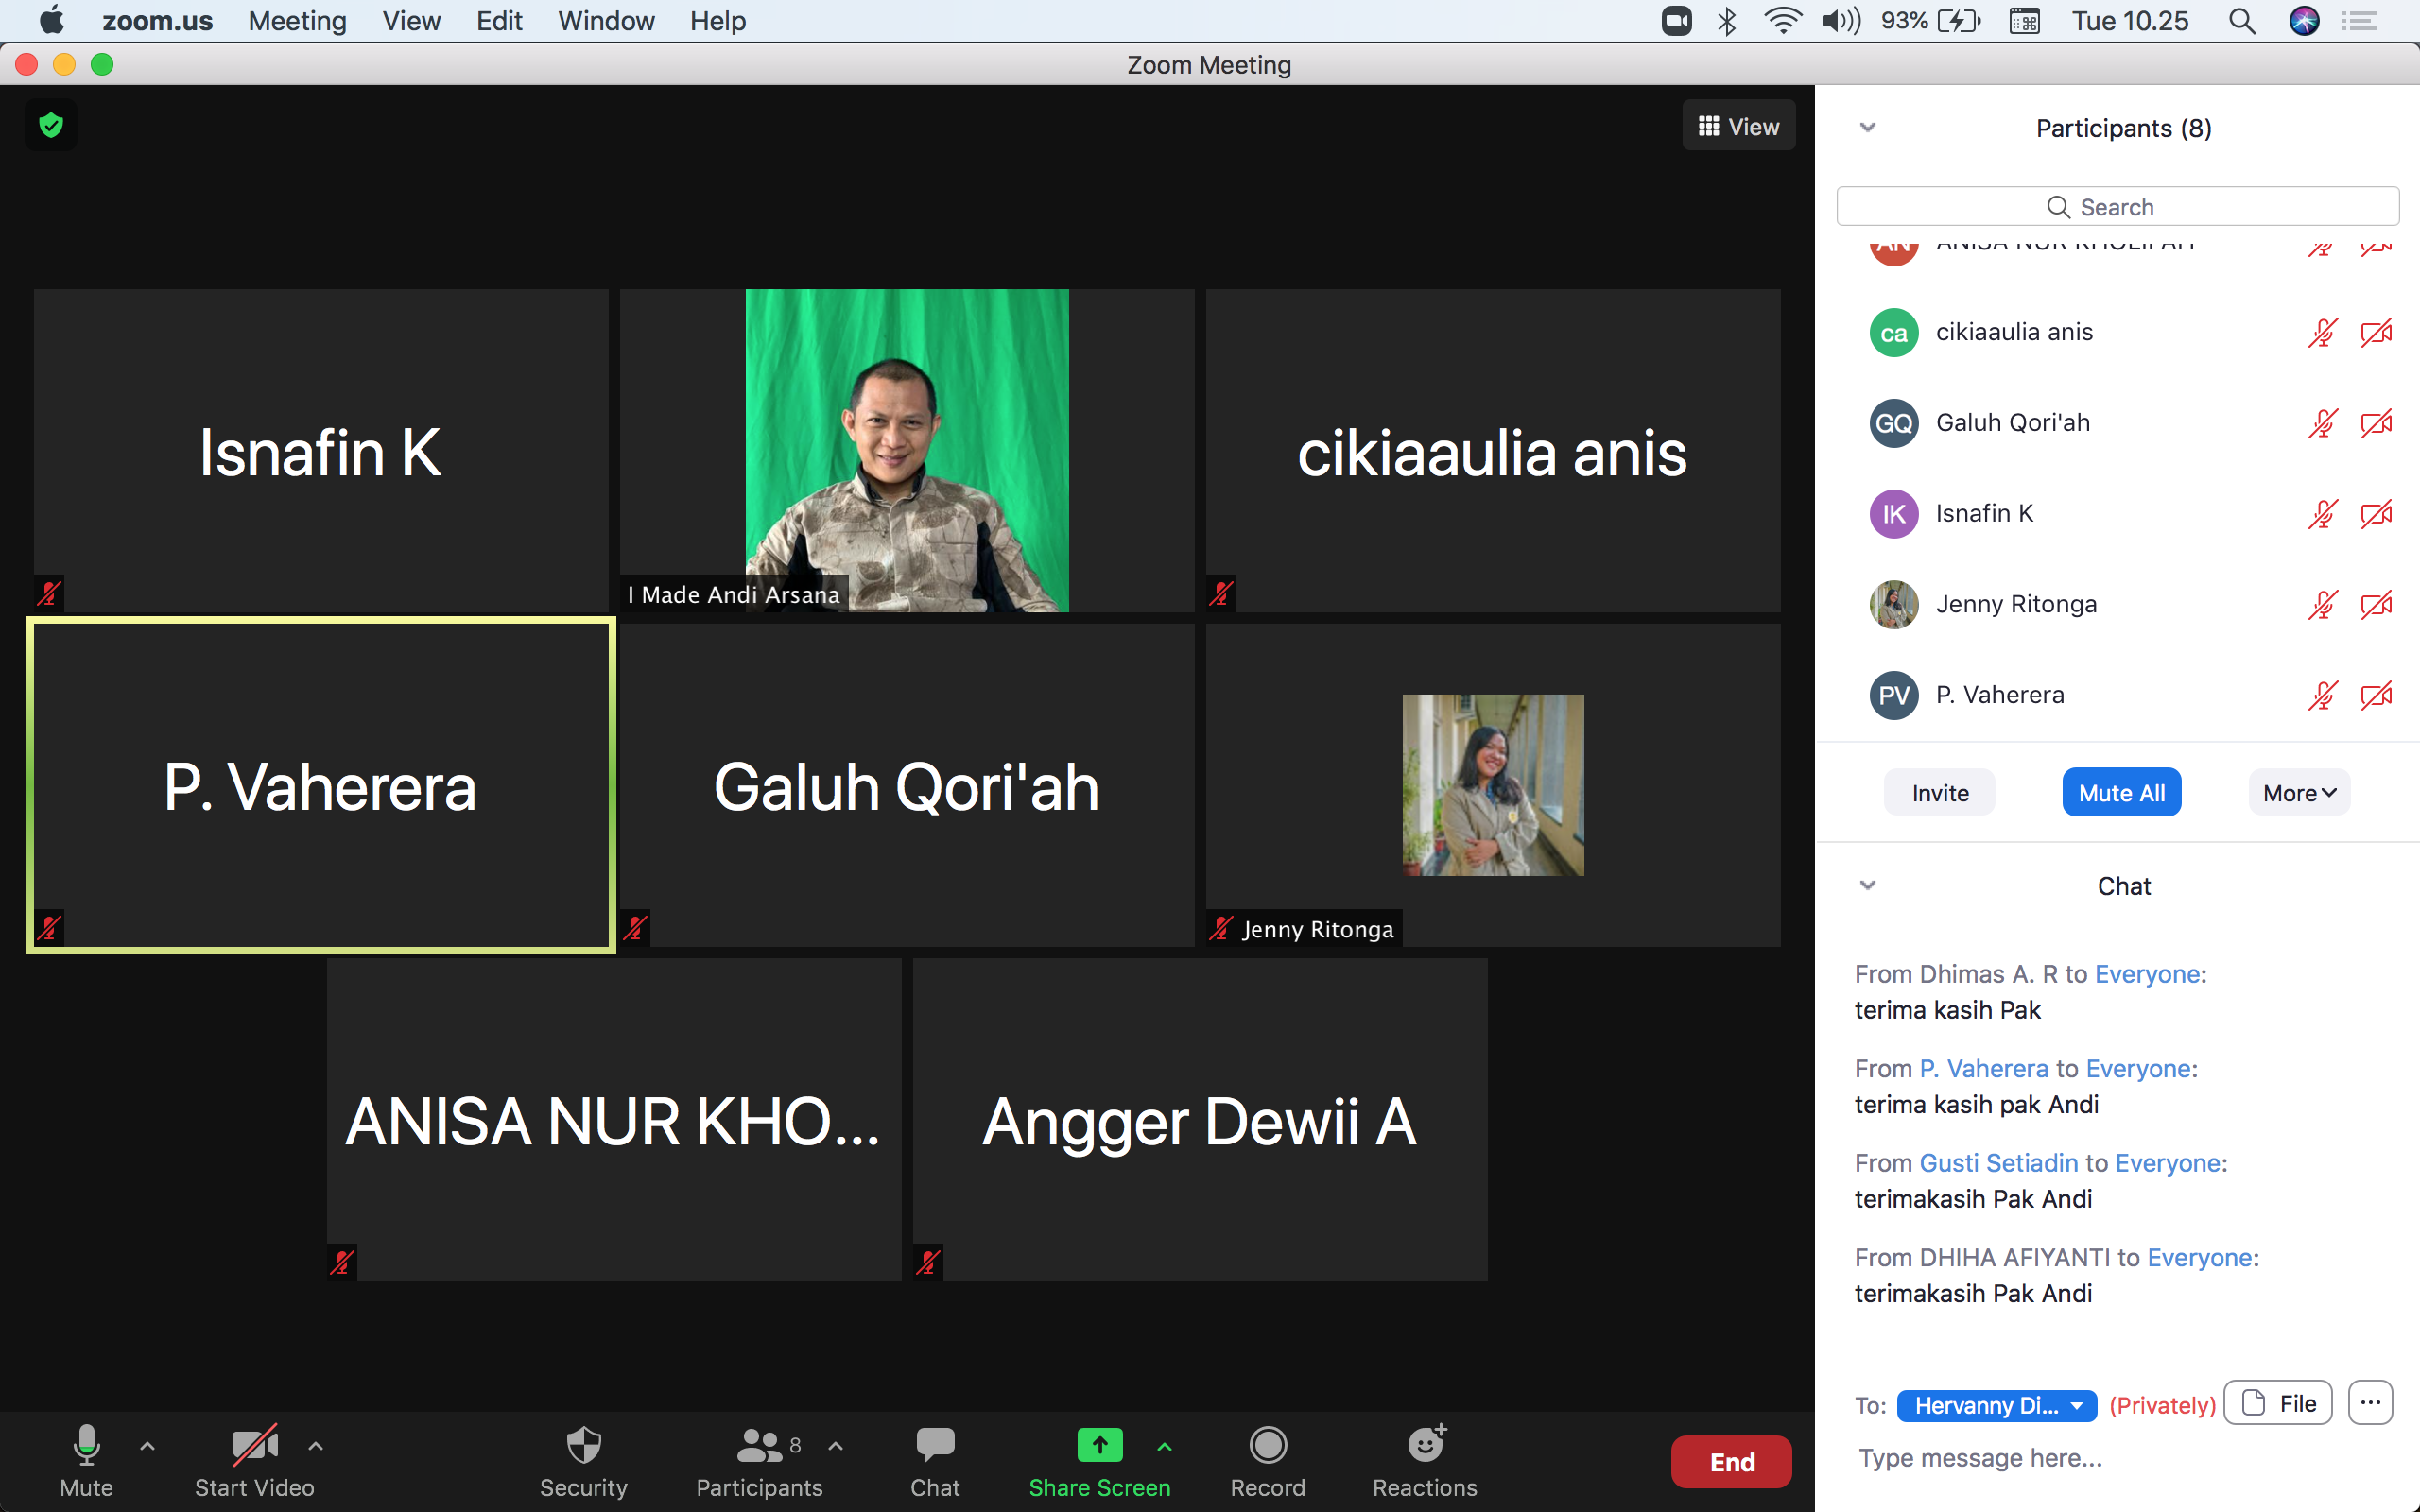Click the green encryption shield icon
Image resolution: width=2420 pixels, height=1512 pixels.
pos(51,125)
